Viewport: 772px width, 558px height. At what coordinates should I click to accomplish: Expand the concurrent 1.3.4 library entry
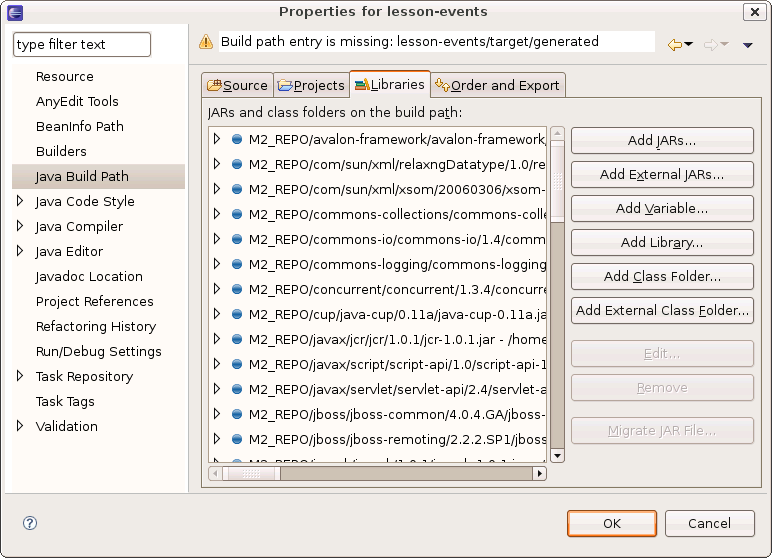[217, 289]
